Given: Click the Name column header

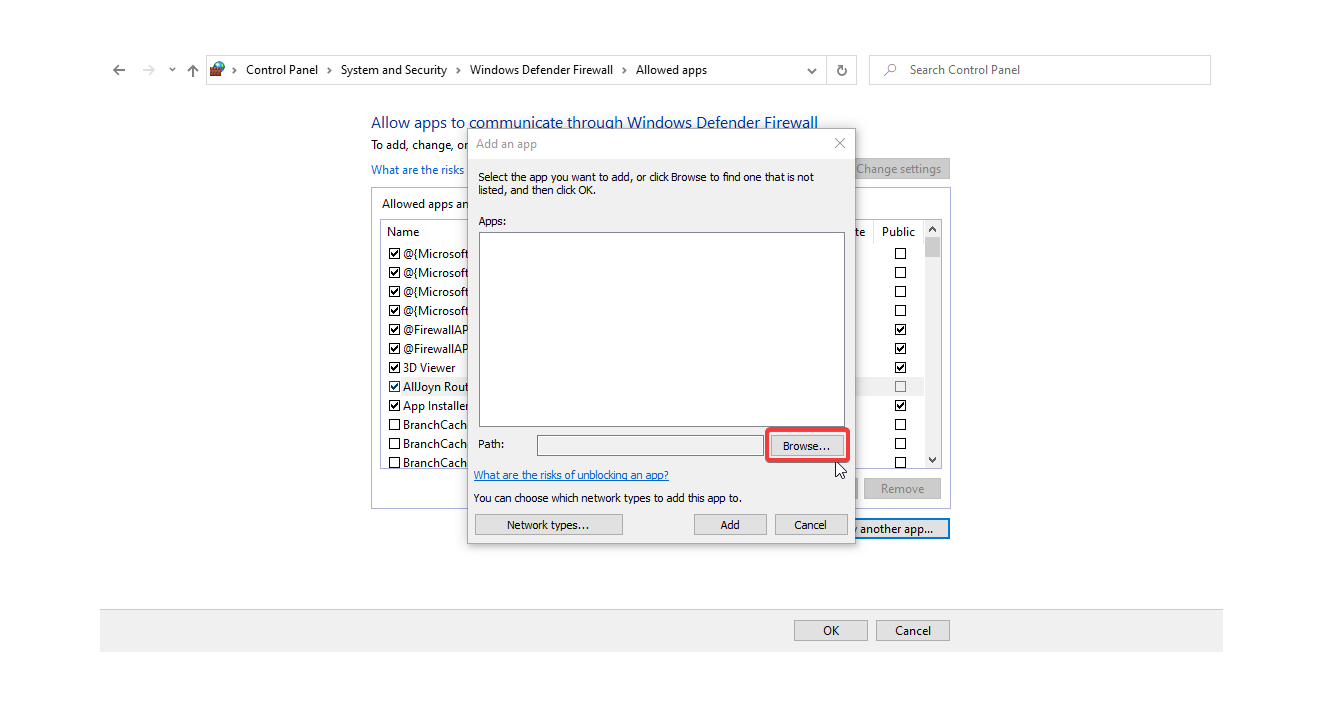Looking at the screenshot, I should 403,232.
